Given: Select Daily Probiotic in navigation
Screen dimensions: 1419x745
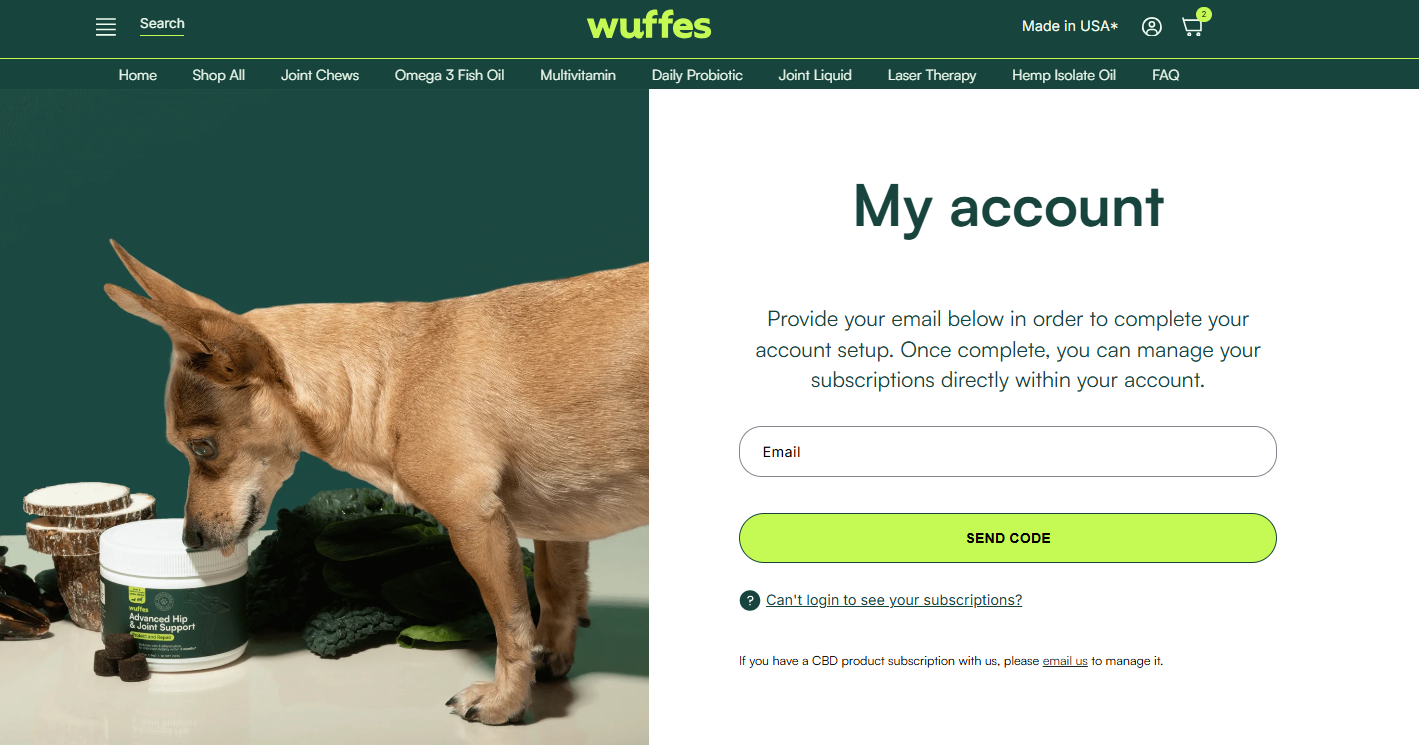Looking at the screenshot, I should (697, 75).
